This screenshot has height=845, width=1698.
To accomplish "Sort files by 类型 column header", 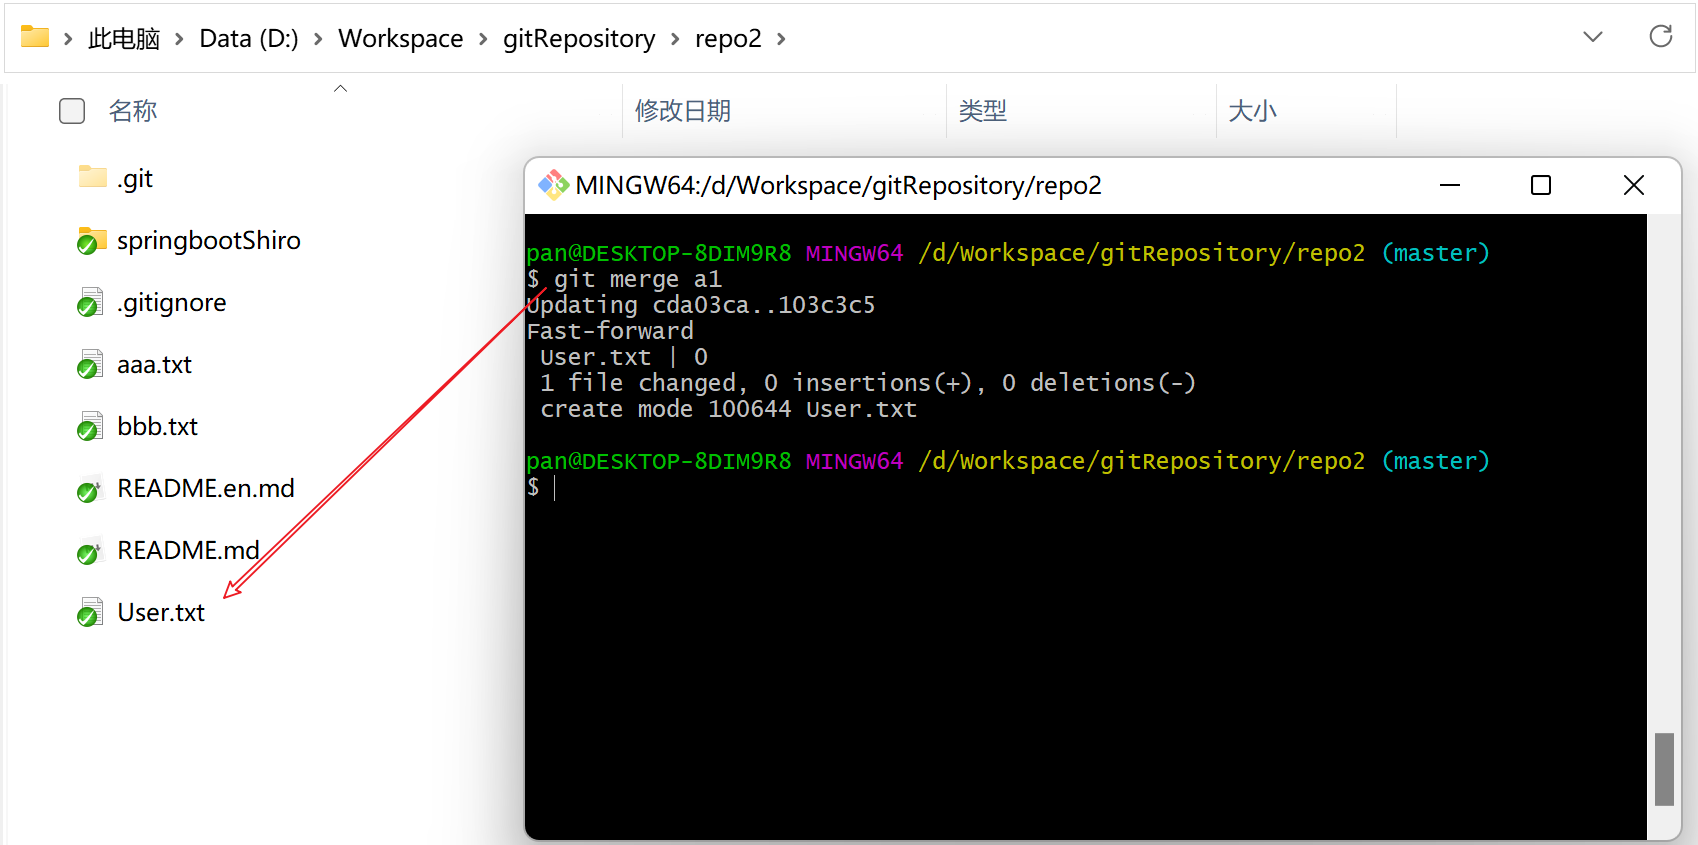I will tap(982, 111).
